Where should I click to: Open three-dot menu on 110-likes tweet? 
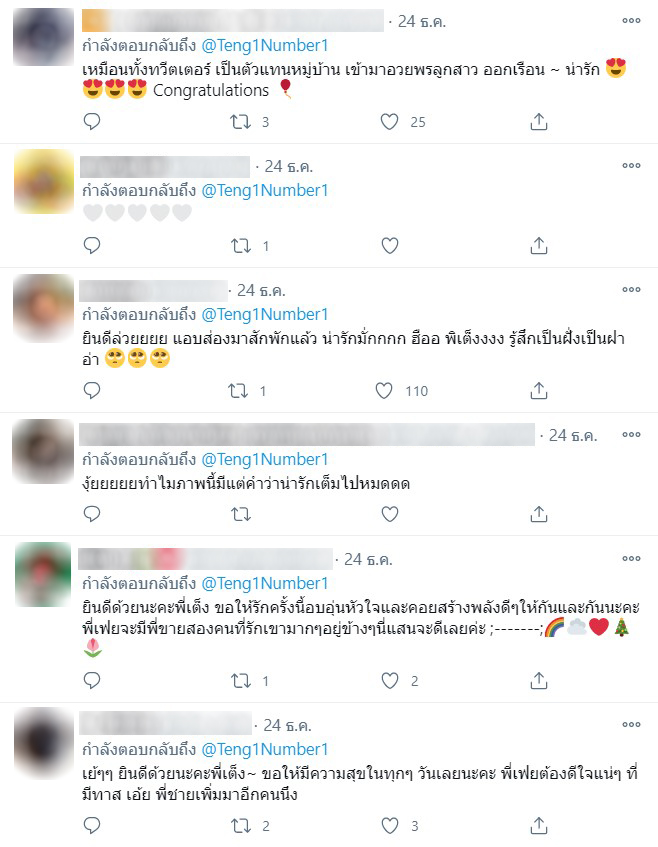pos(631,290)
